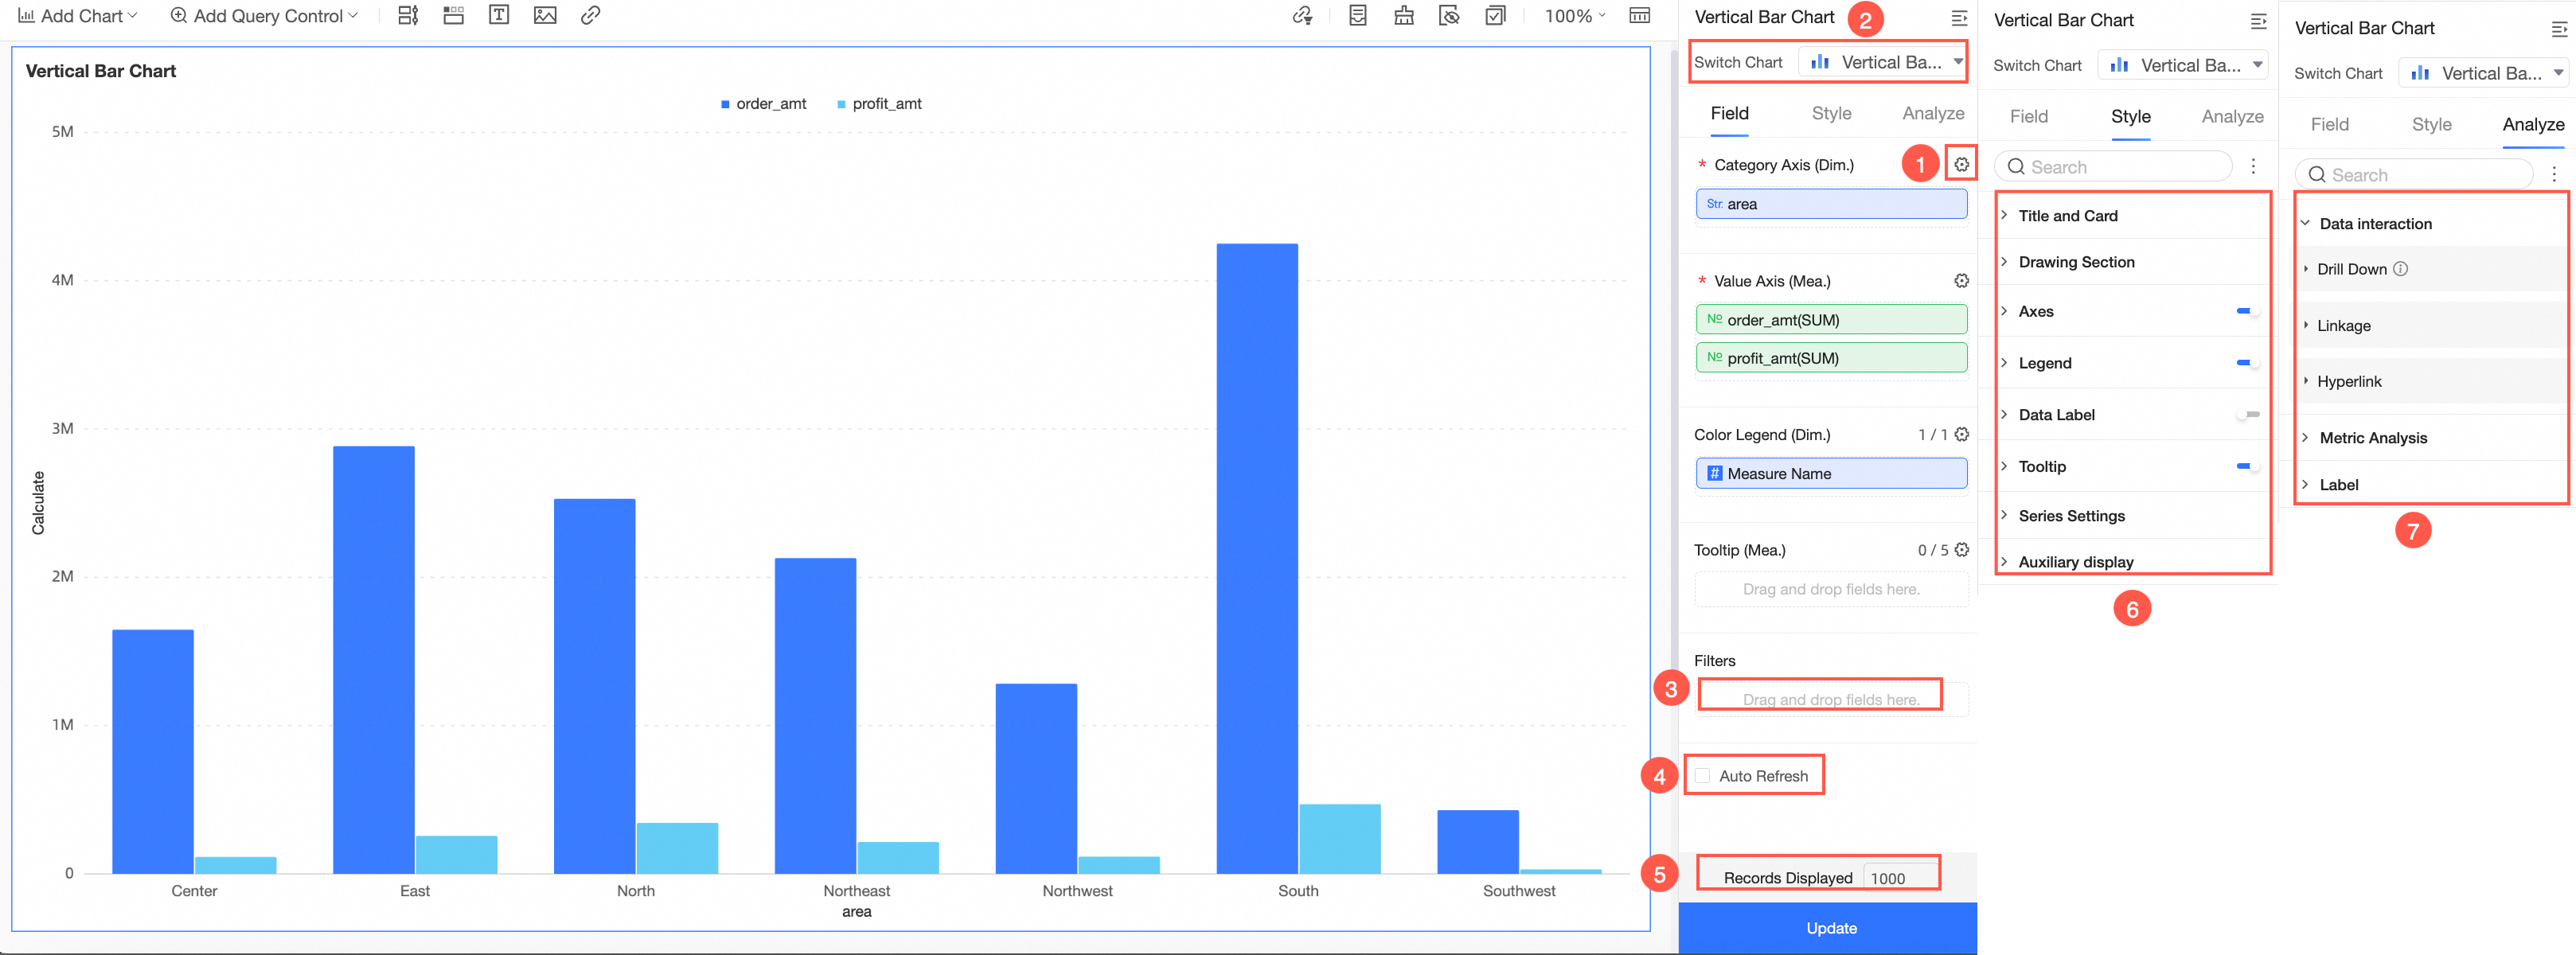Select the order_amt(SUM) measure pill

click(1831, 320)
